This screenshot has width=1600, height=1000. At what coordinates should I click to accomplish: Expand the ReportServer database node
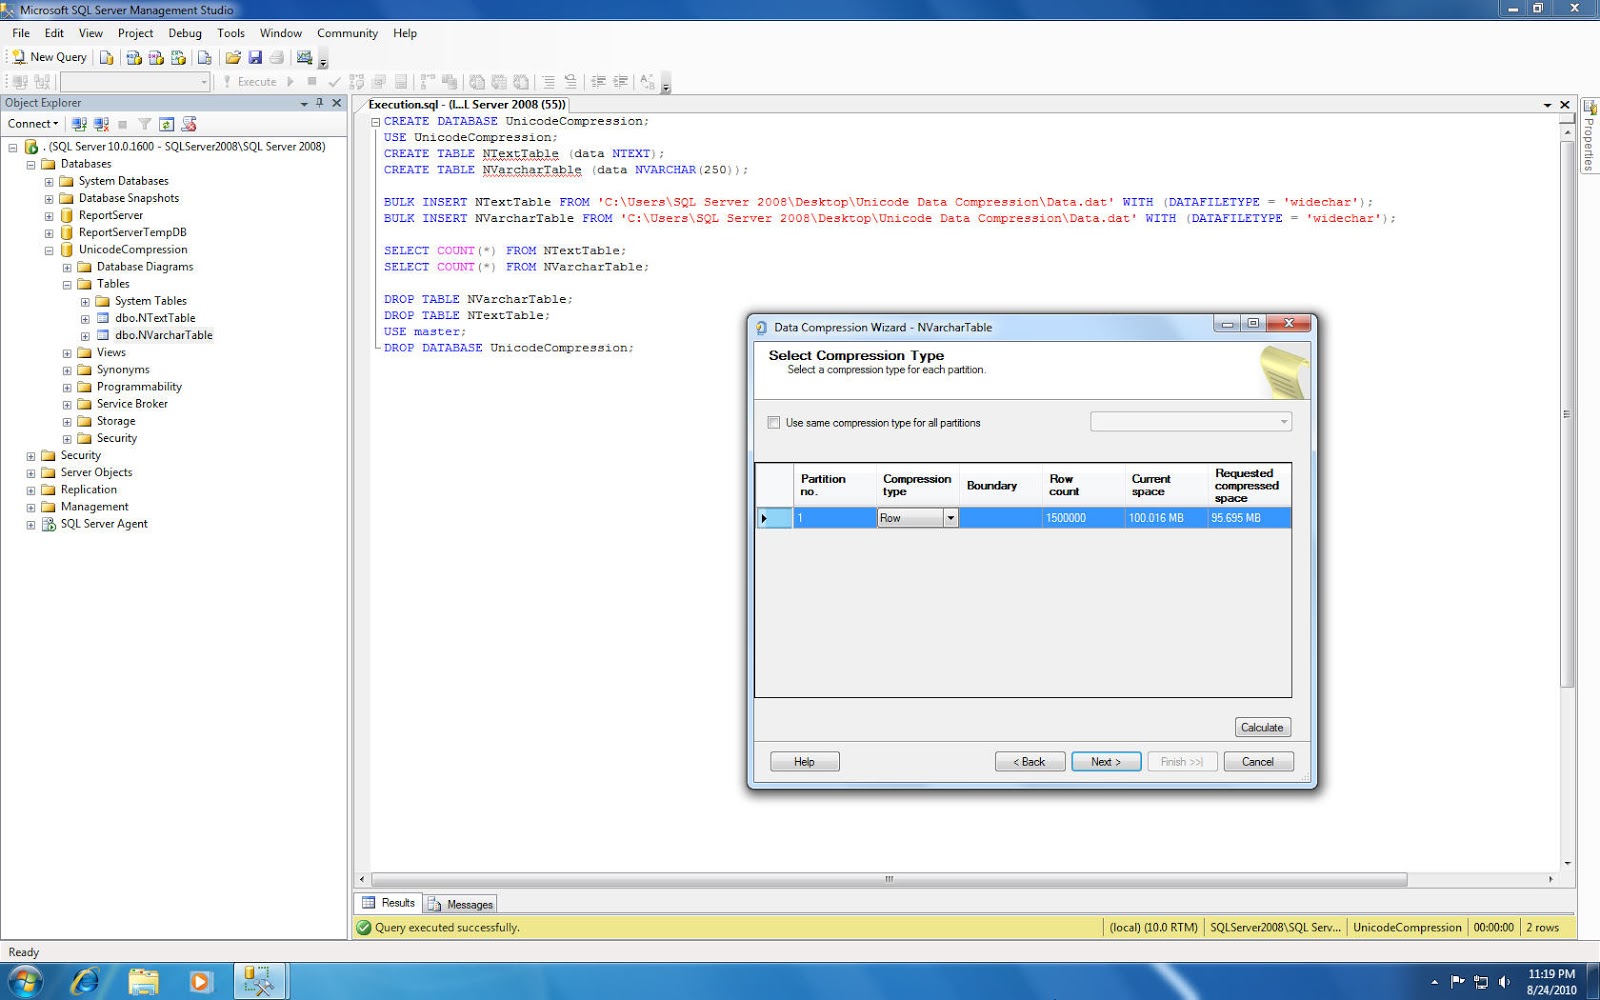[x=49, y=216]
